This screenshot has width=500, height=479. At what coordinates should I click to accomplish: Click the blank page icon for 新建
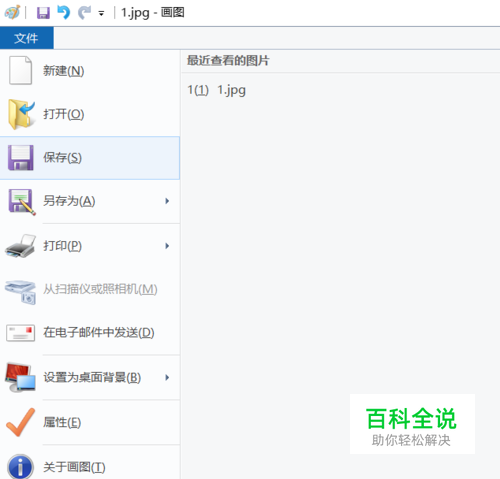(21, 70)
